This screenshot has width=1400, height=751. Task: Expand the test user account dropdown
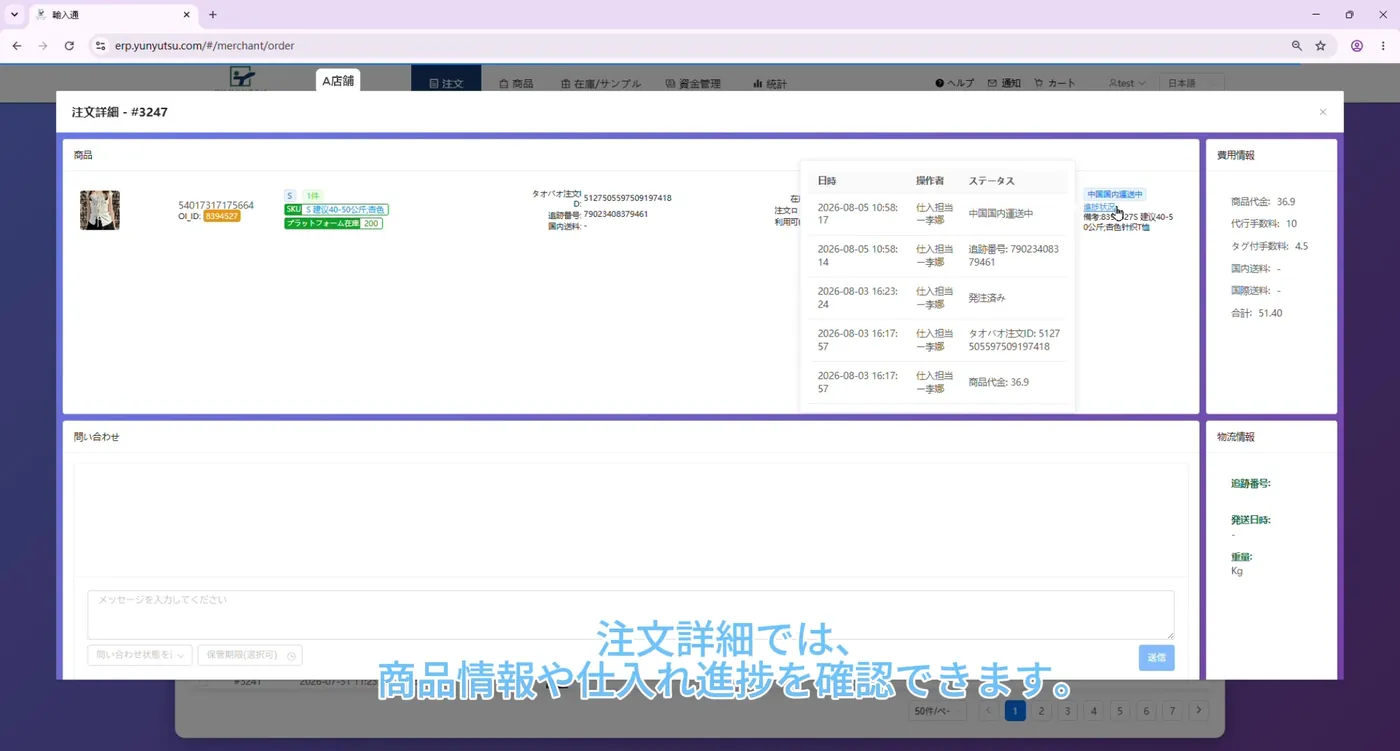click(x=1127, y=83)
